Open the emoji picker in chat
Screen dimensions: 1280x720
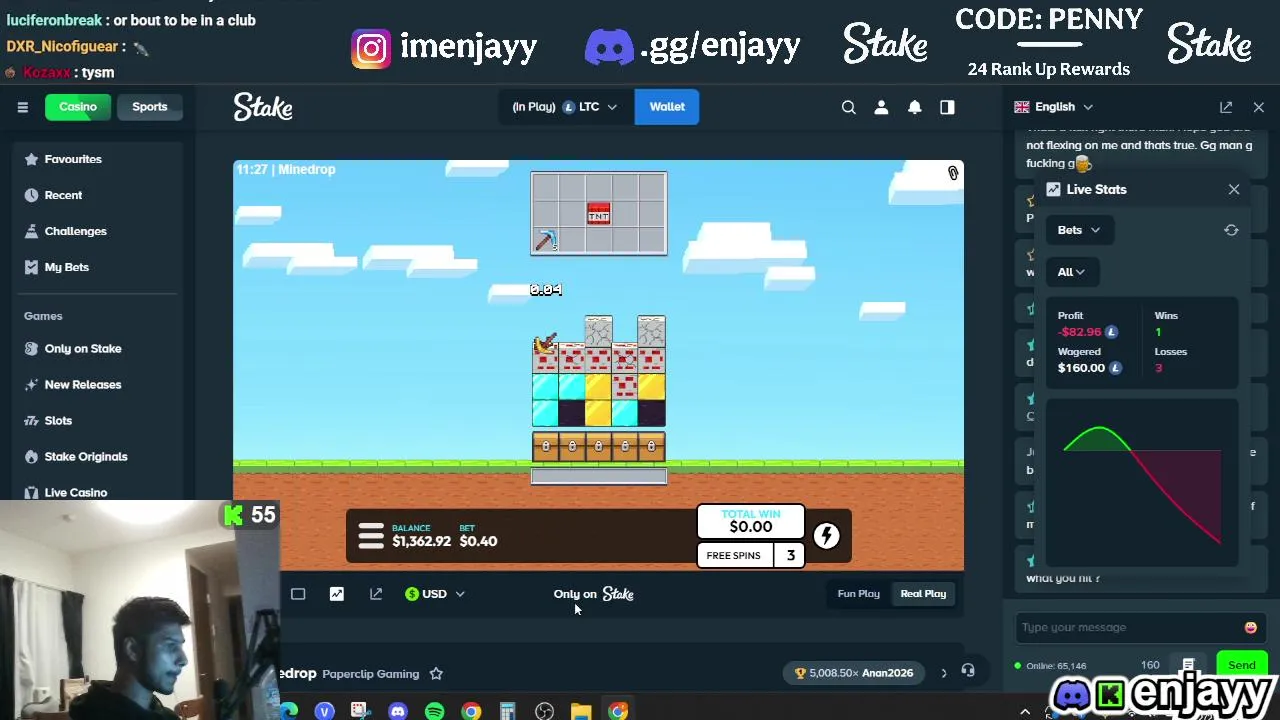1250,627
